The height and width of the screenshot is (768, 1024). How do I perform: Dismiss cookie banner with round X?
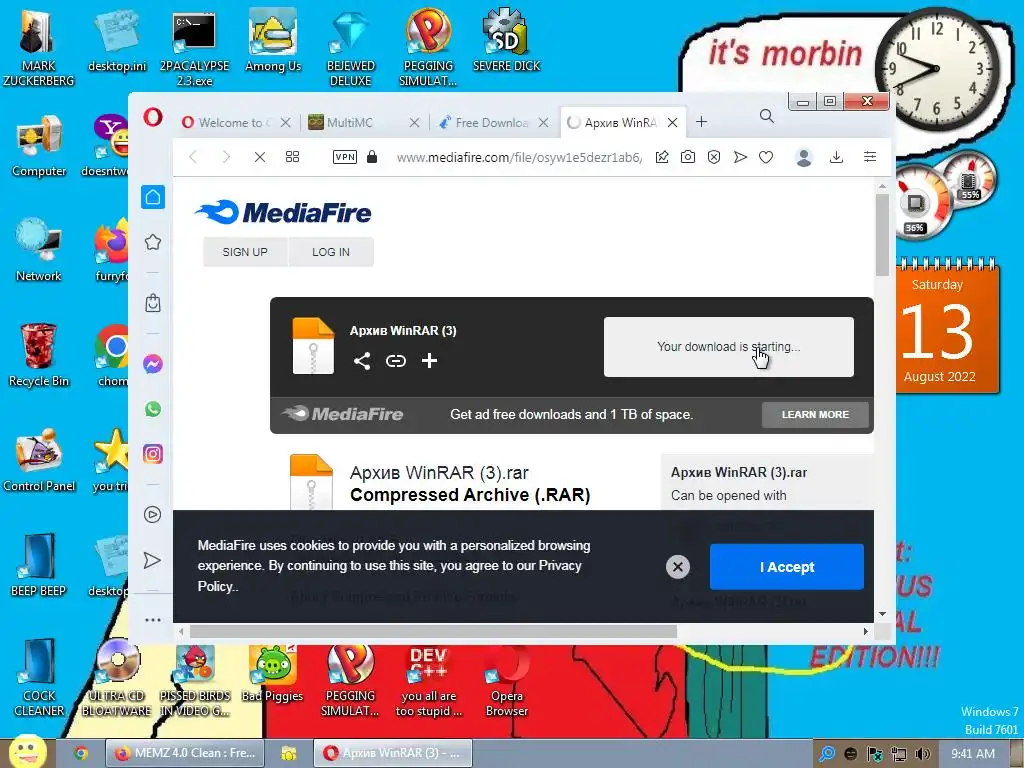pos(678,567)
